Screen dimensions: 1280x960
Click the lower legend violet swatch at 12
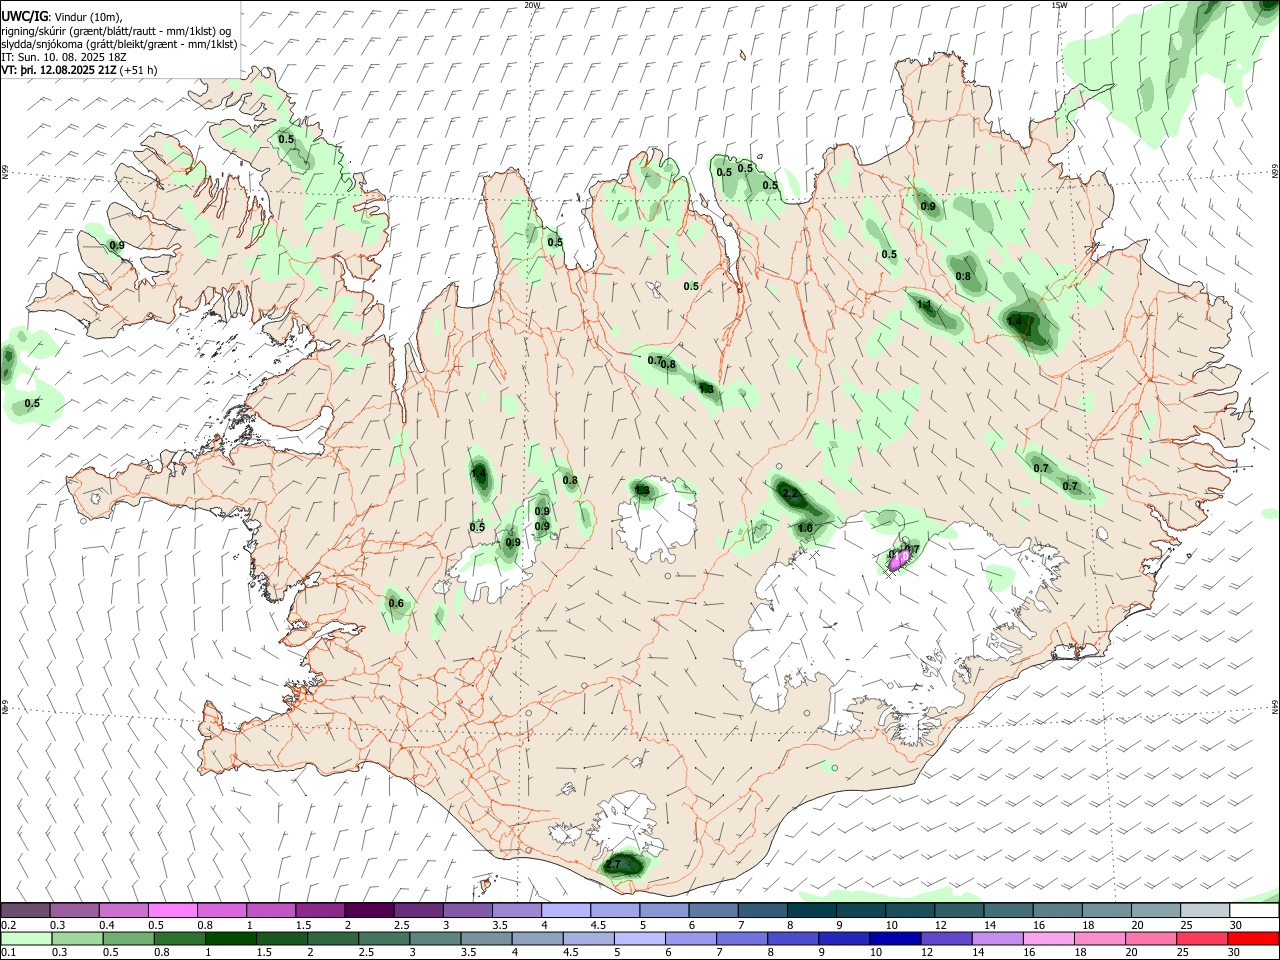pyautogui.click(x=946, y=938)
